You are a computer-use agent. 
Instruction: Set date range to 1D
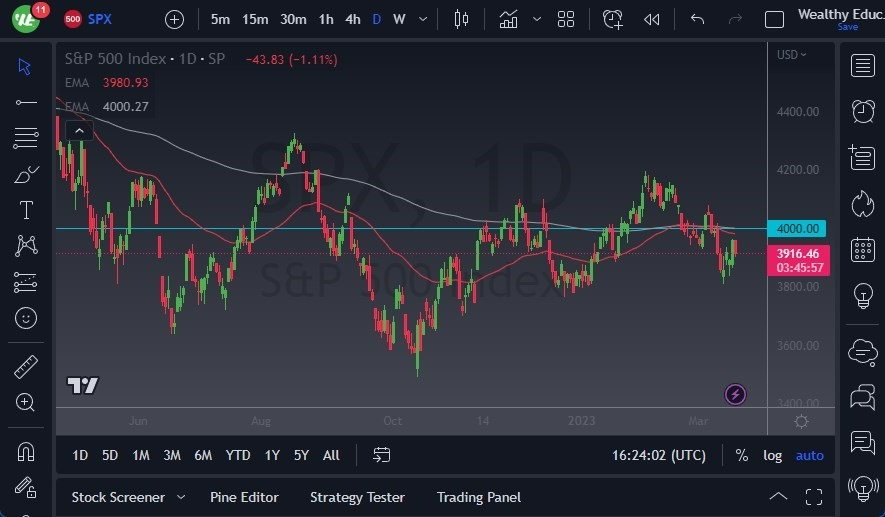click(80, 455)
